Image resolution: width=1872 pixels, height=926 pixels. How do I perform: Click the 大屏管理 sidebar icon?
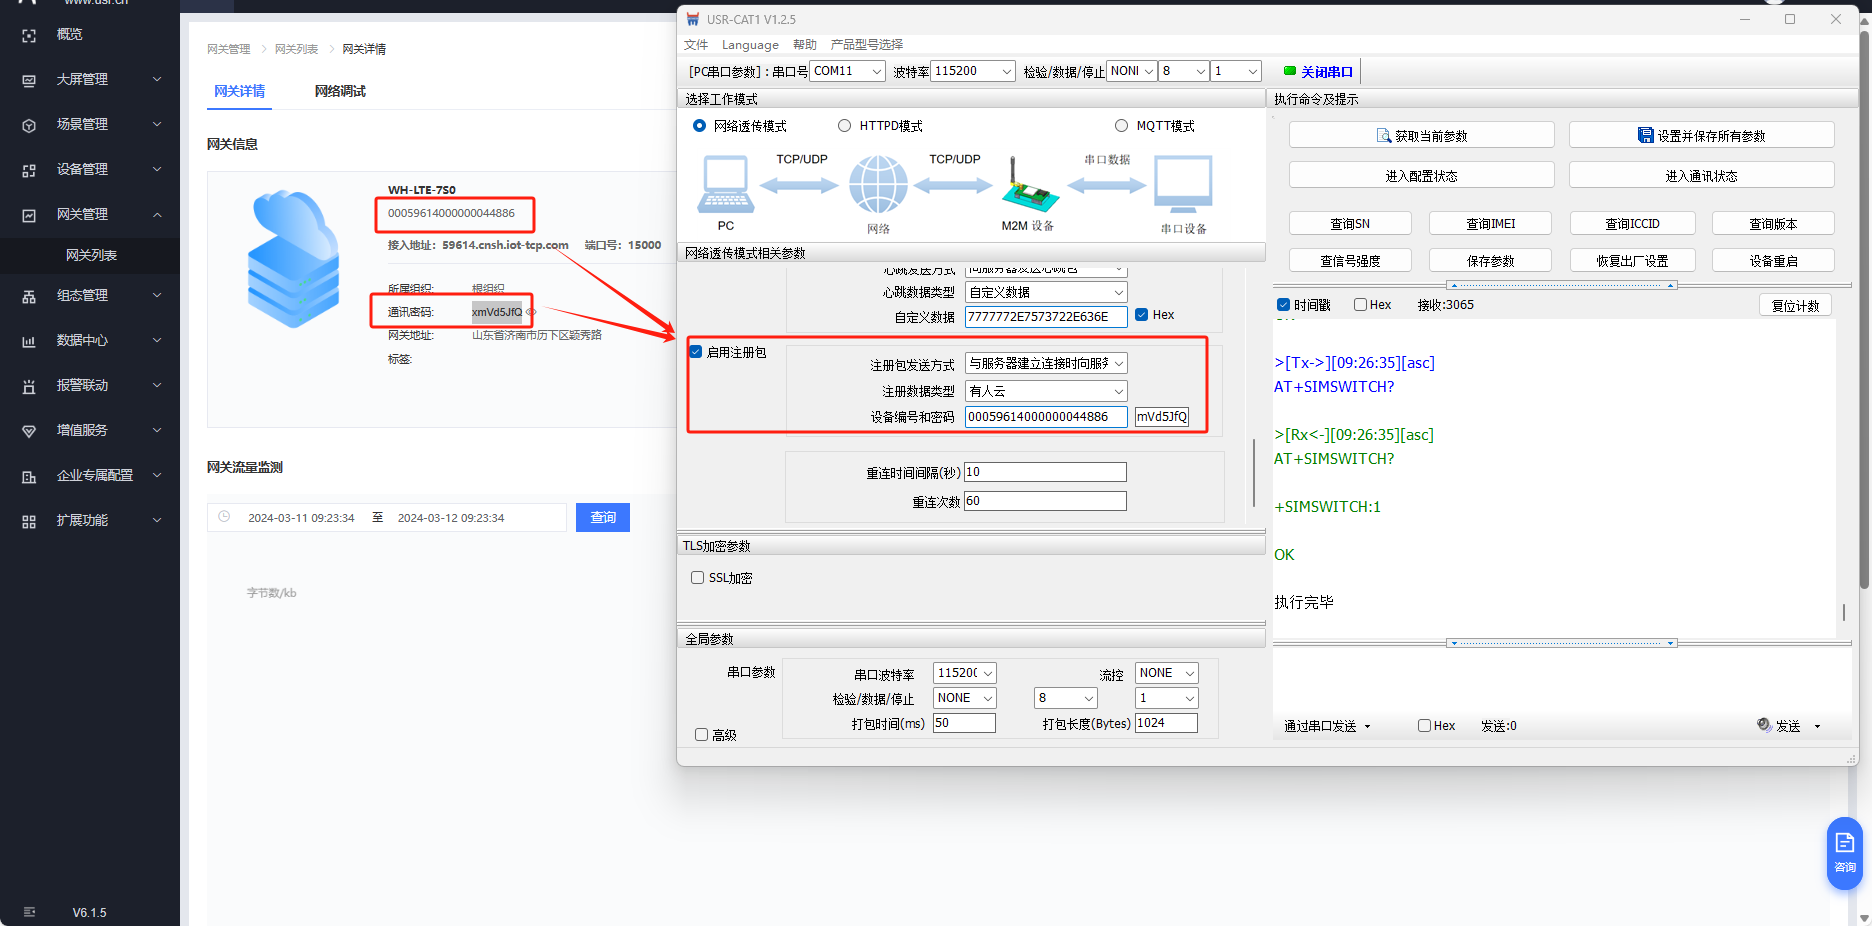(x=29, y=80)
